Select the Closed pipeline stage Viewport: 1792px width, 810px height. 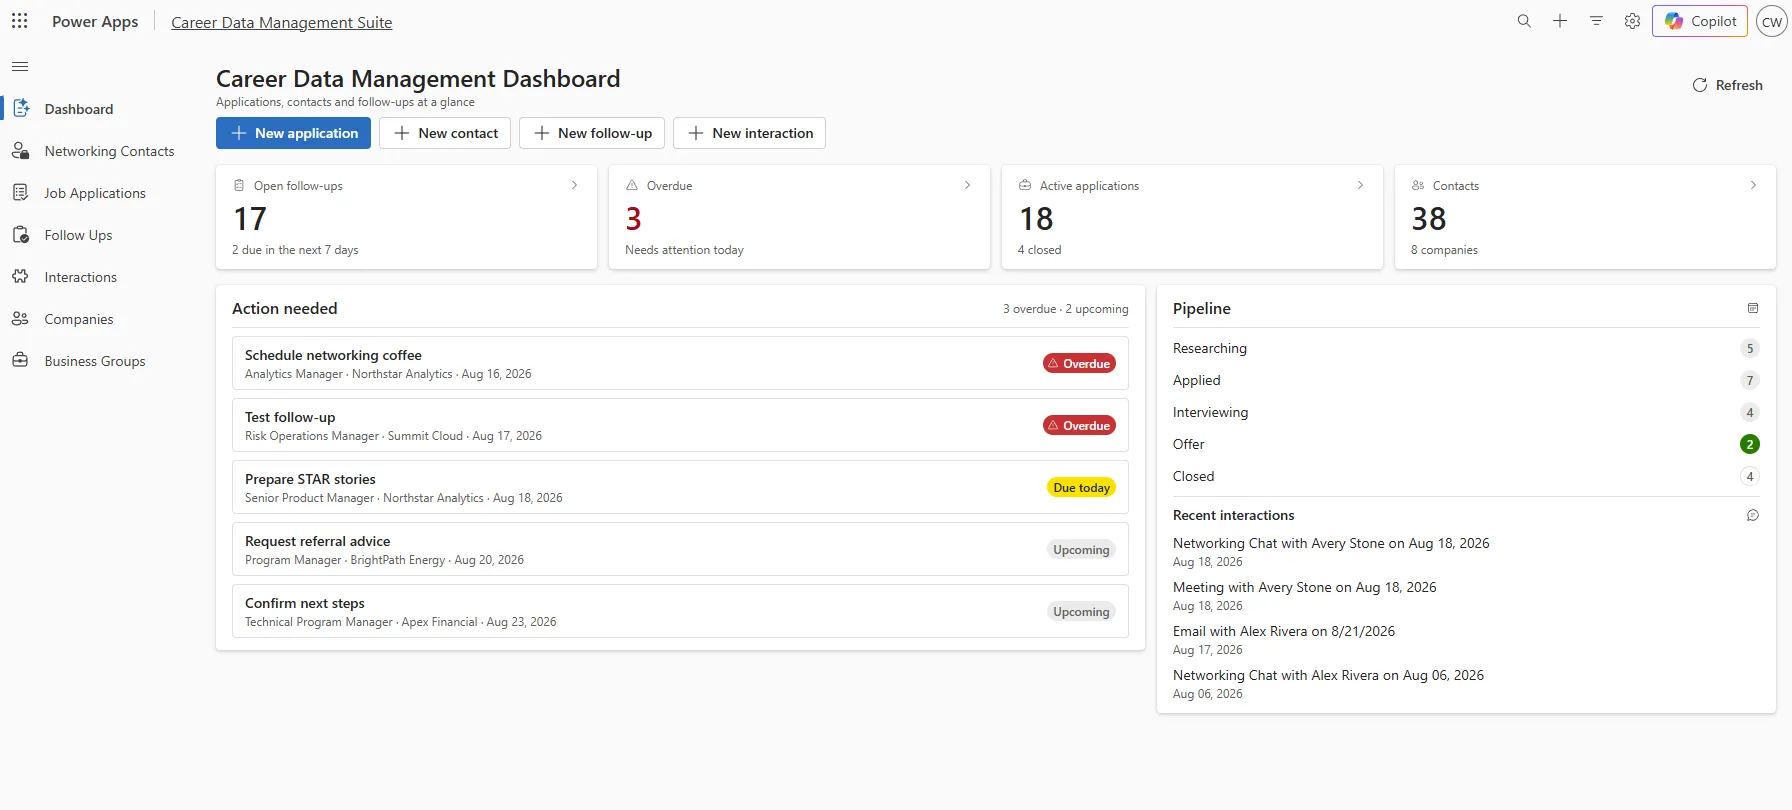coord(1466,476)
